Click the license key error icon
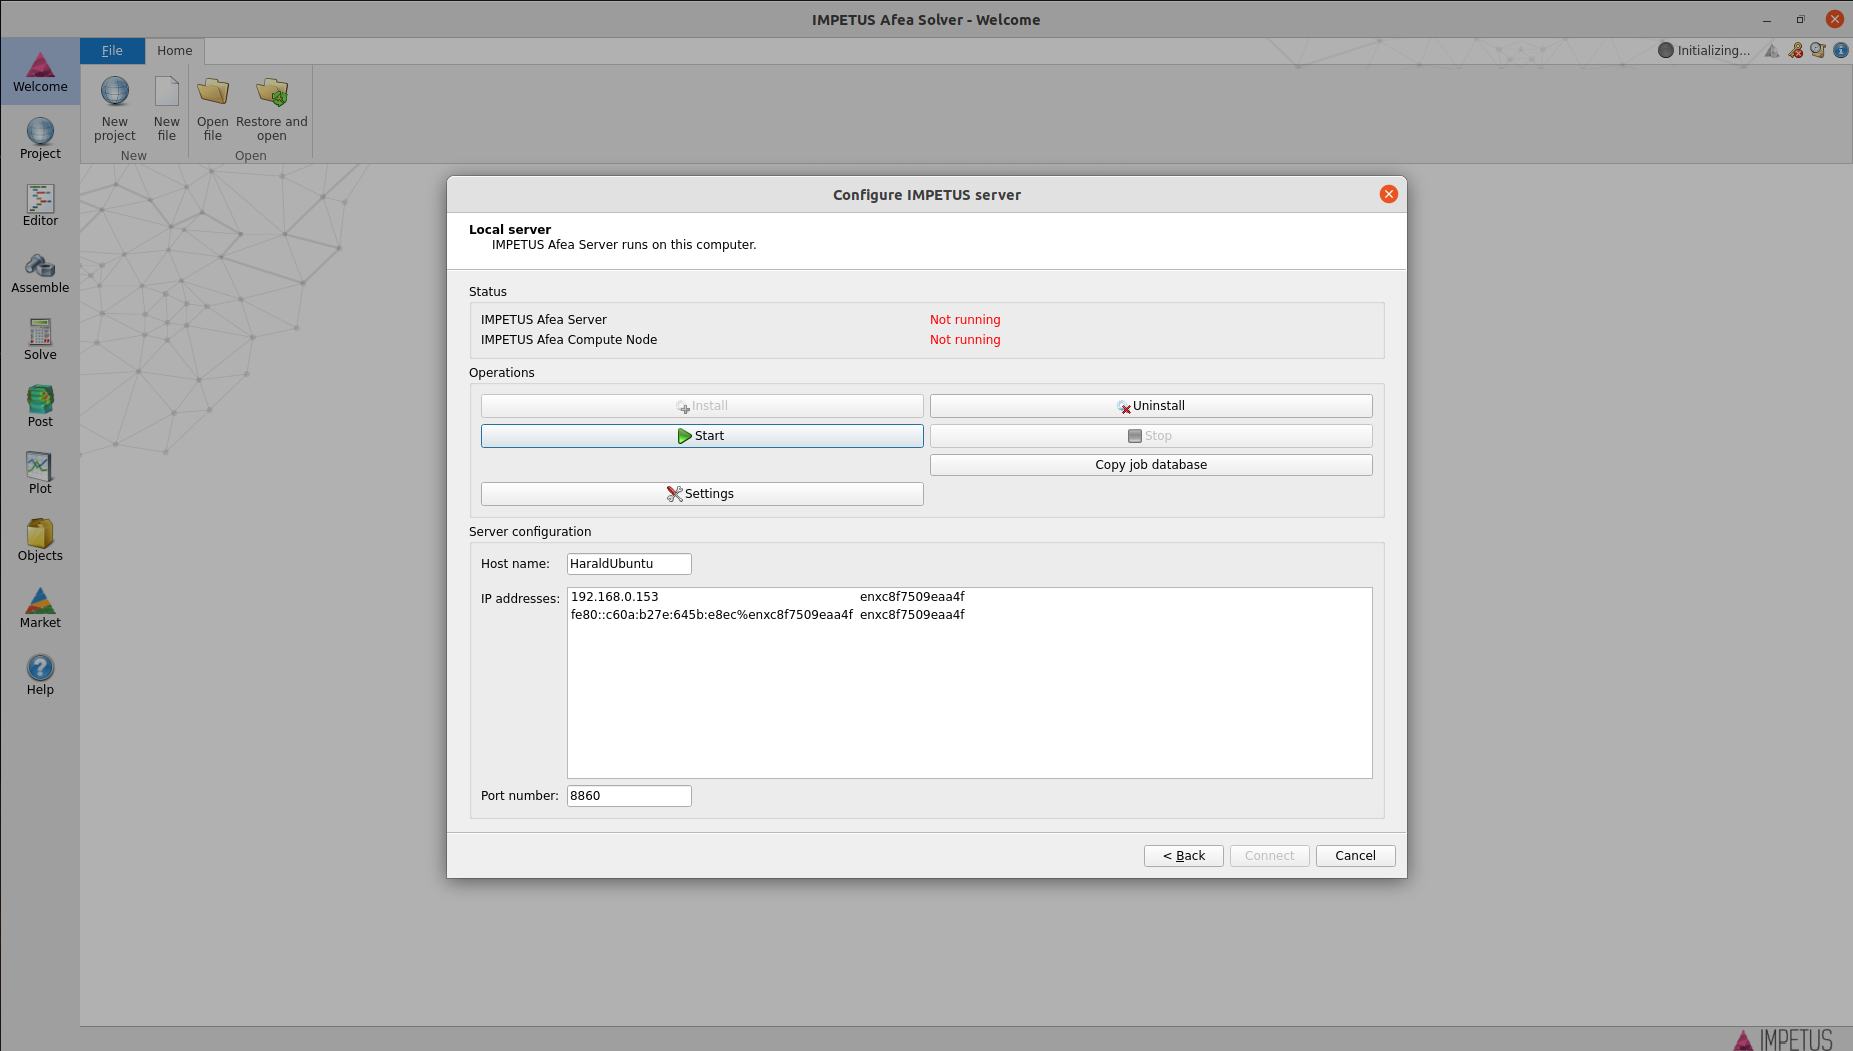This screenshot has height=1051, width=1853. click(x=1796, y=50)
